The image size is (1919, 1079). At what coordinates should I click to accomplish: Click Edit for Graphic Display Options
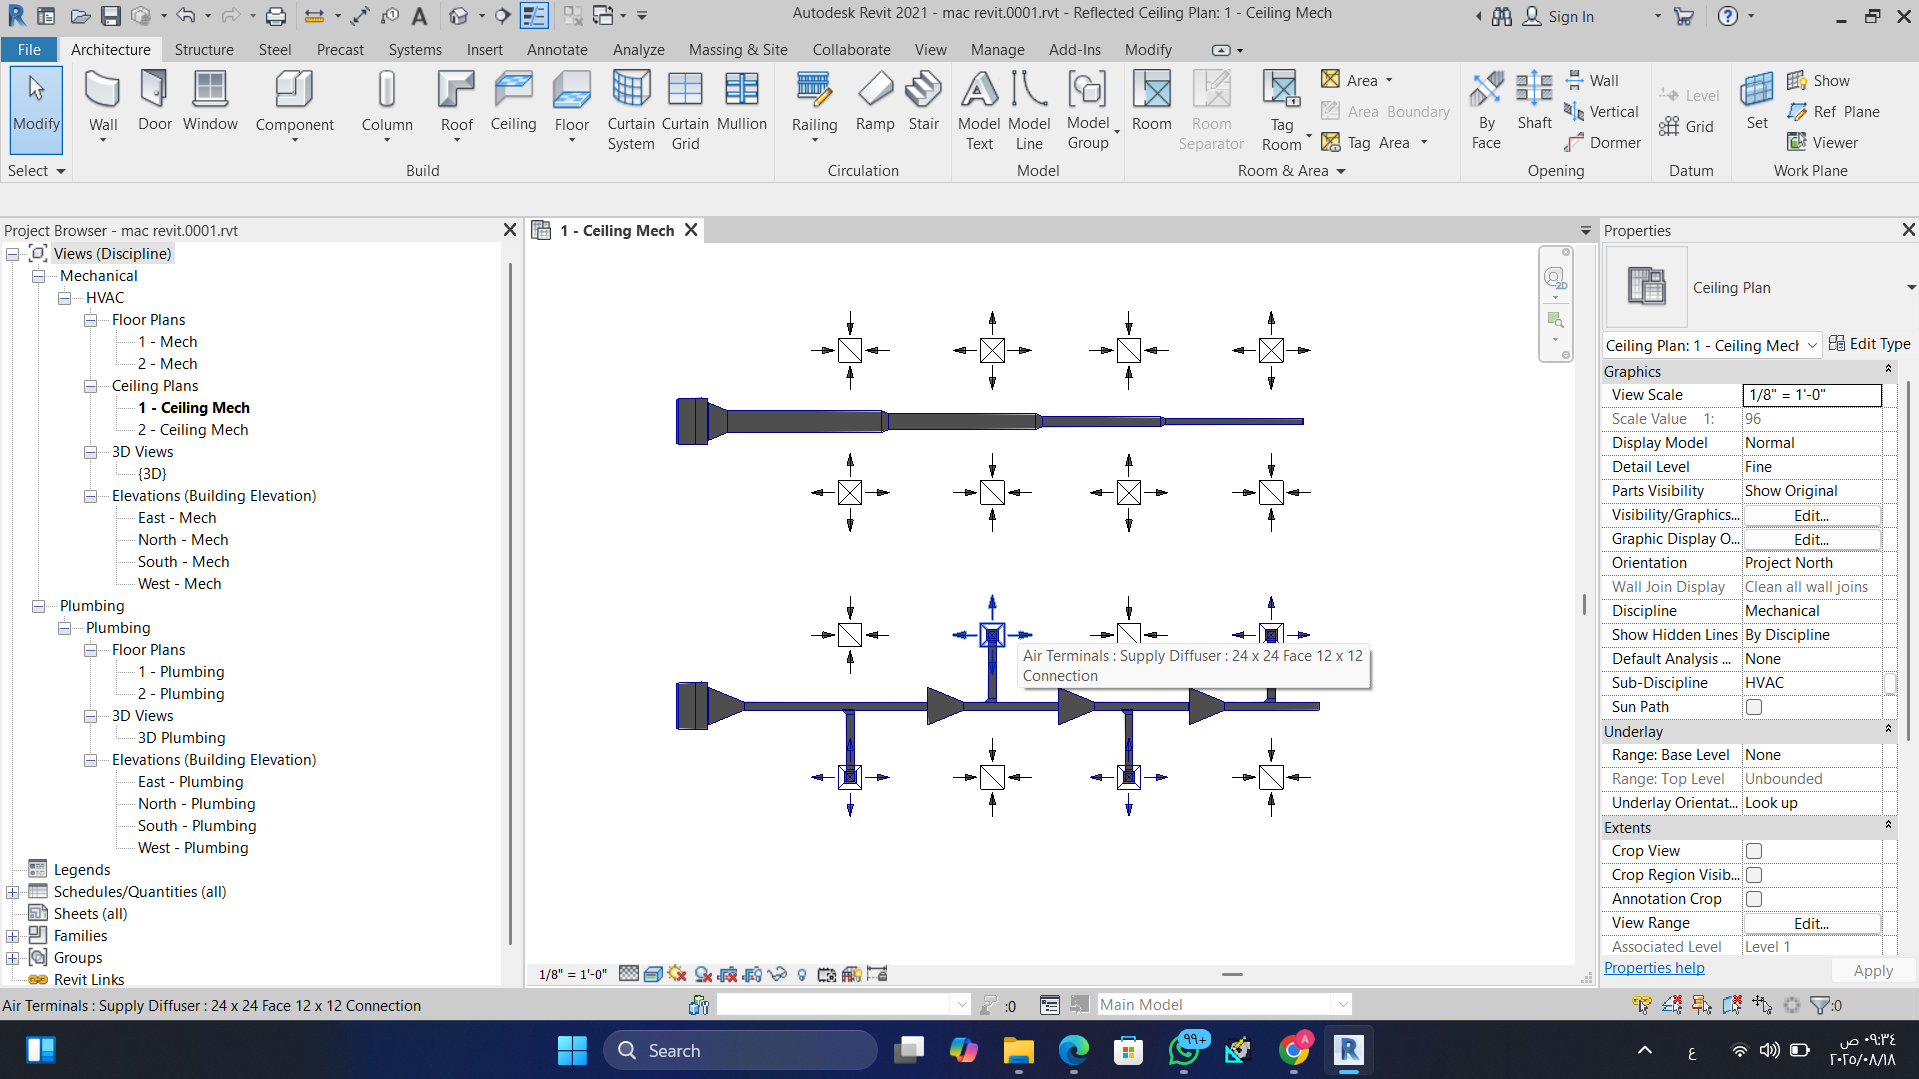(1811, 539)
